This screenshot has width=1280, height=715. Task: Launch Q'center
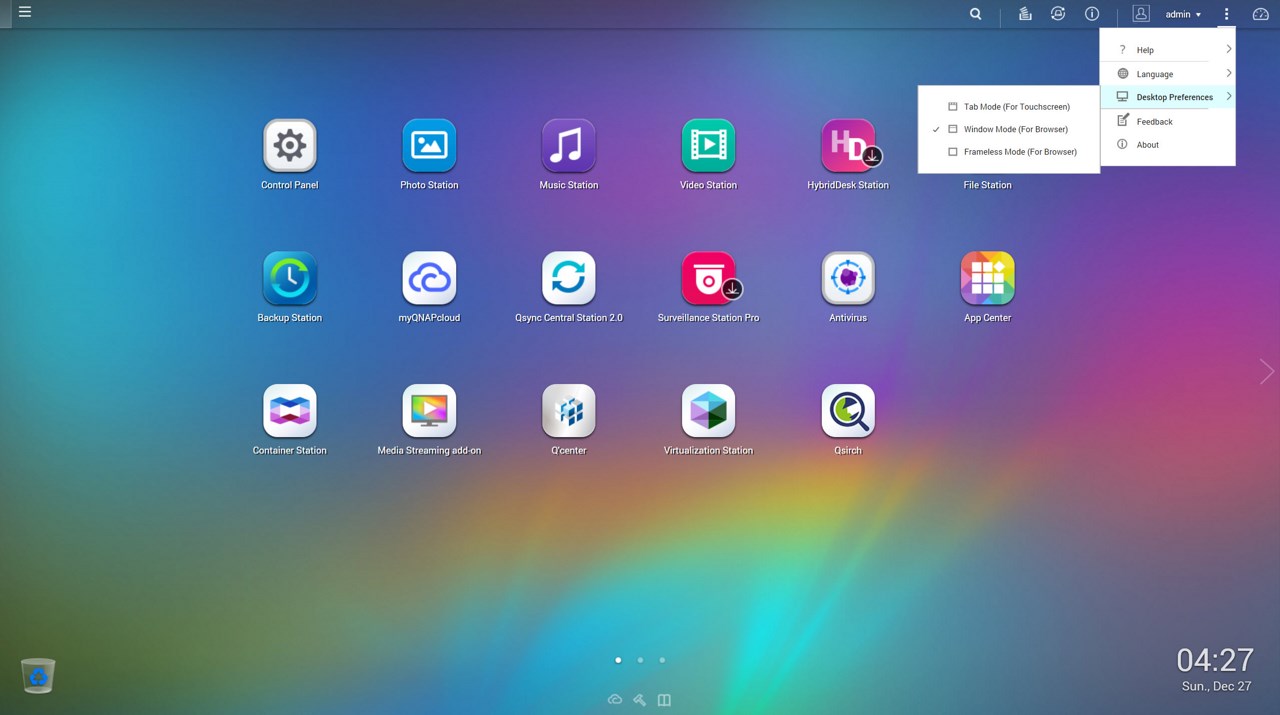tap(569, 411)
